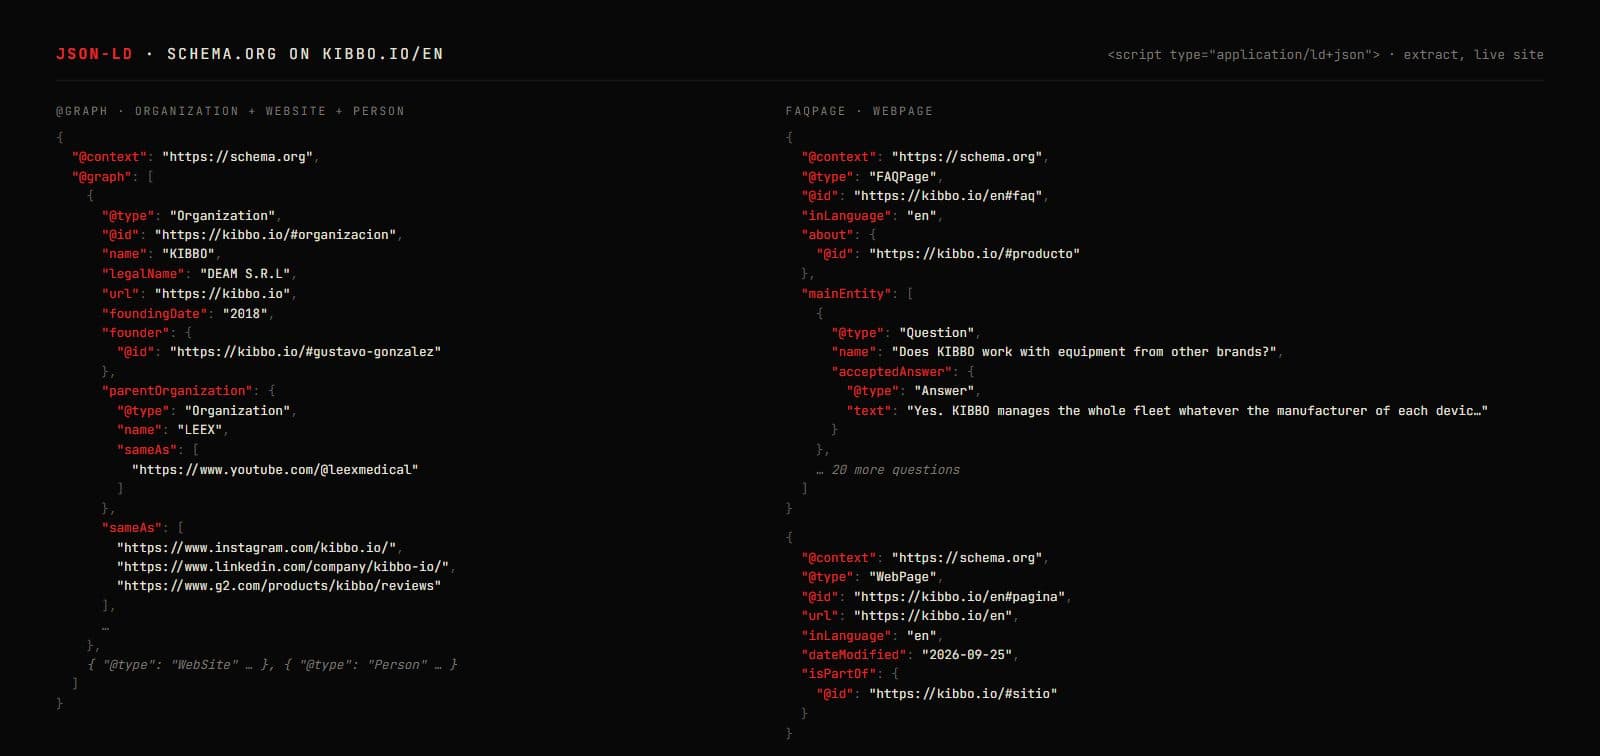Click the "foundingDate" key
The height and width of the screenshot is (756, 1600).
155,313
